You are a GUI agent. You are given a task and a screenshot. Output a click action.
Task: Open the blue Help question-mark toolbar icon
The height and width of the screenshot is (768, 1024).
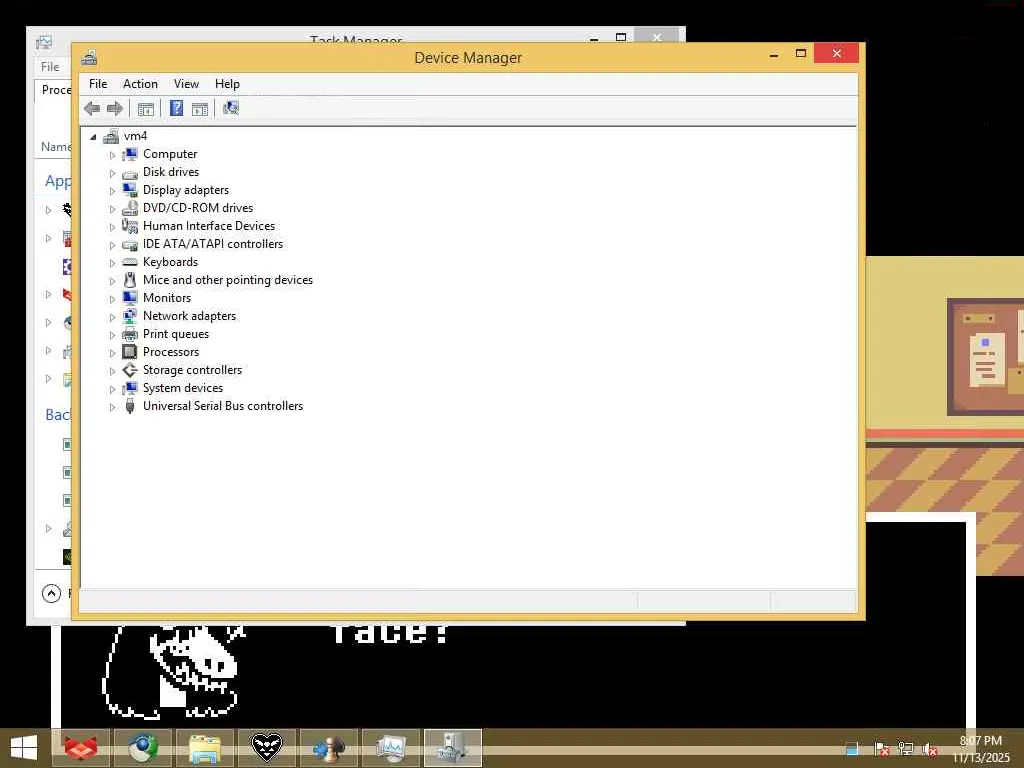(x=176, y=108)
